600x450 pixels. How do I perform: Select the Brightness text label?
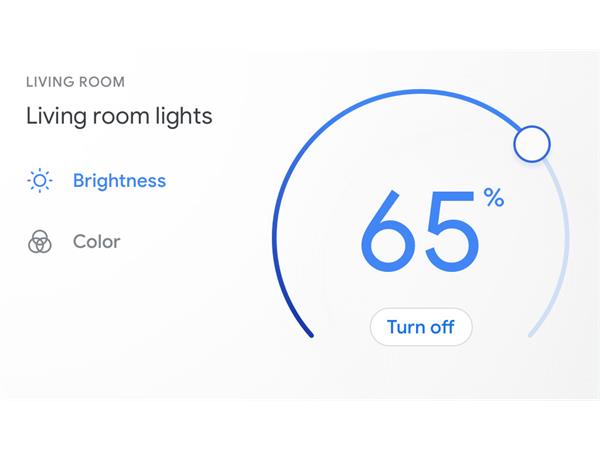pyautogui.click(x=119, y=181)
